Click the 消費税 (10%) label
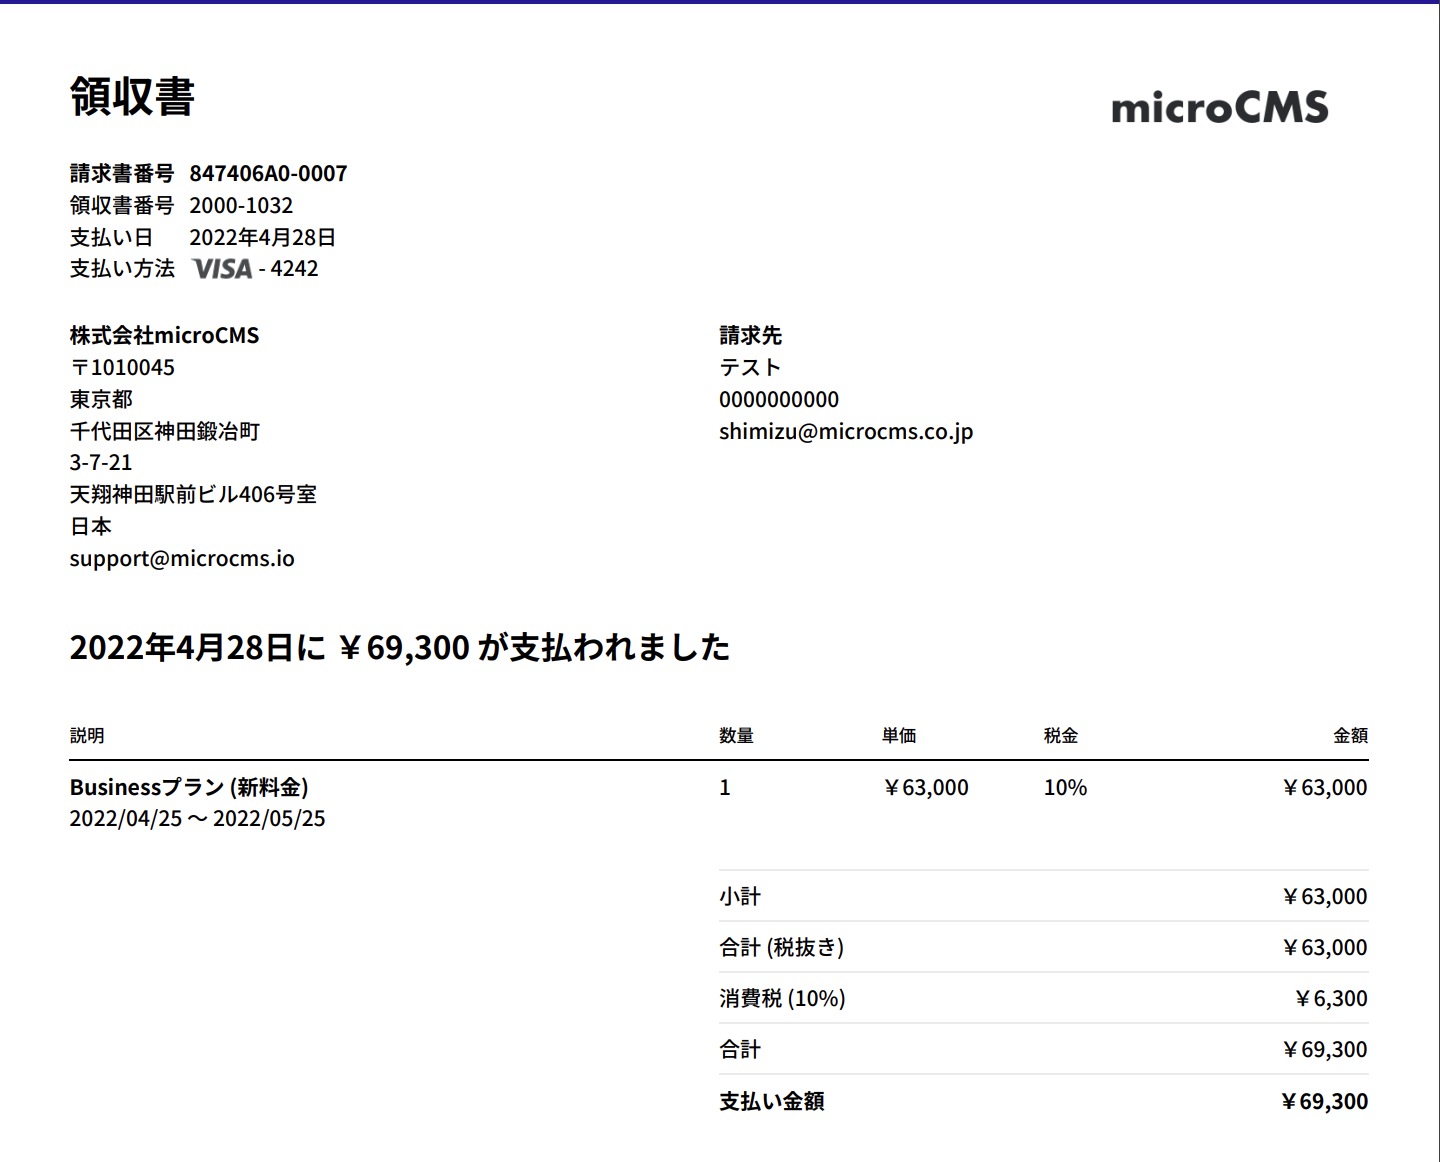1440x1162 pixels. pyautogui.click(x=782, y=999)
